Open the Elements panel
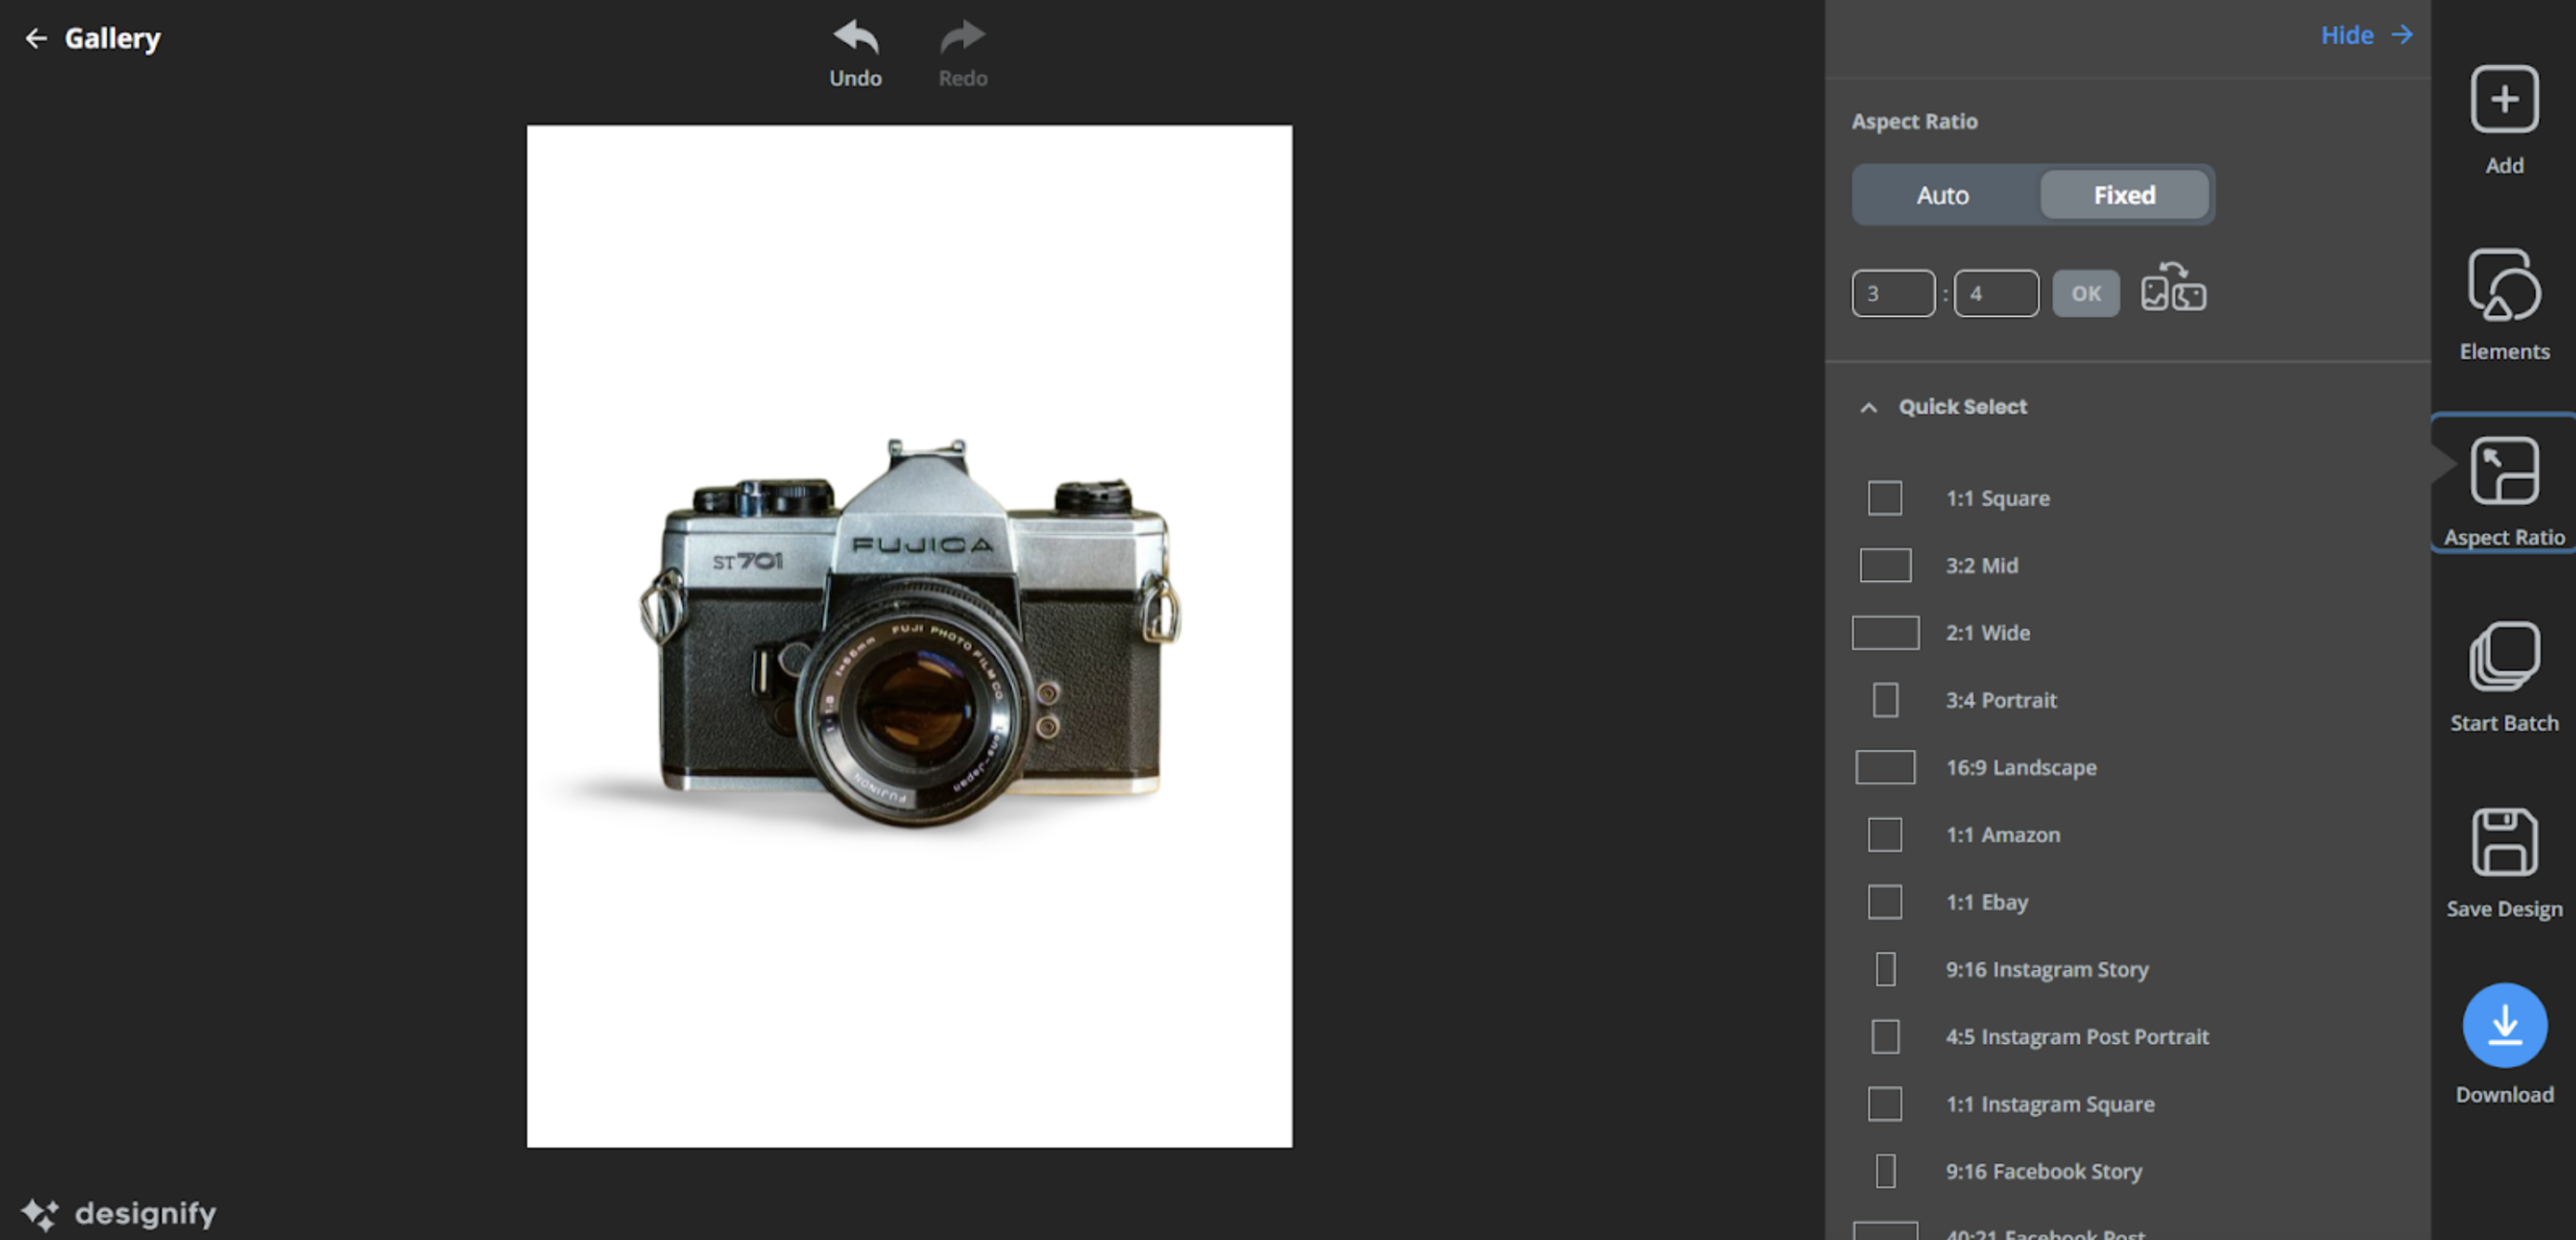Viewport: 2576px width, 1240px height. tap(2504, 305)
